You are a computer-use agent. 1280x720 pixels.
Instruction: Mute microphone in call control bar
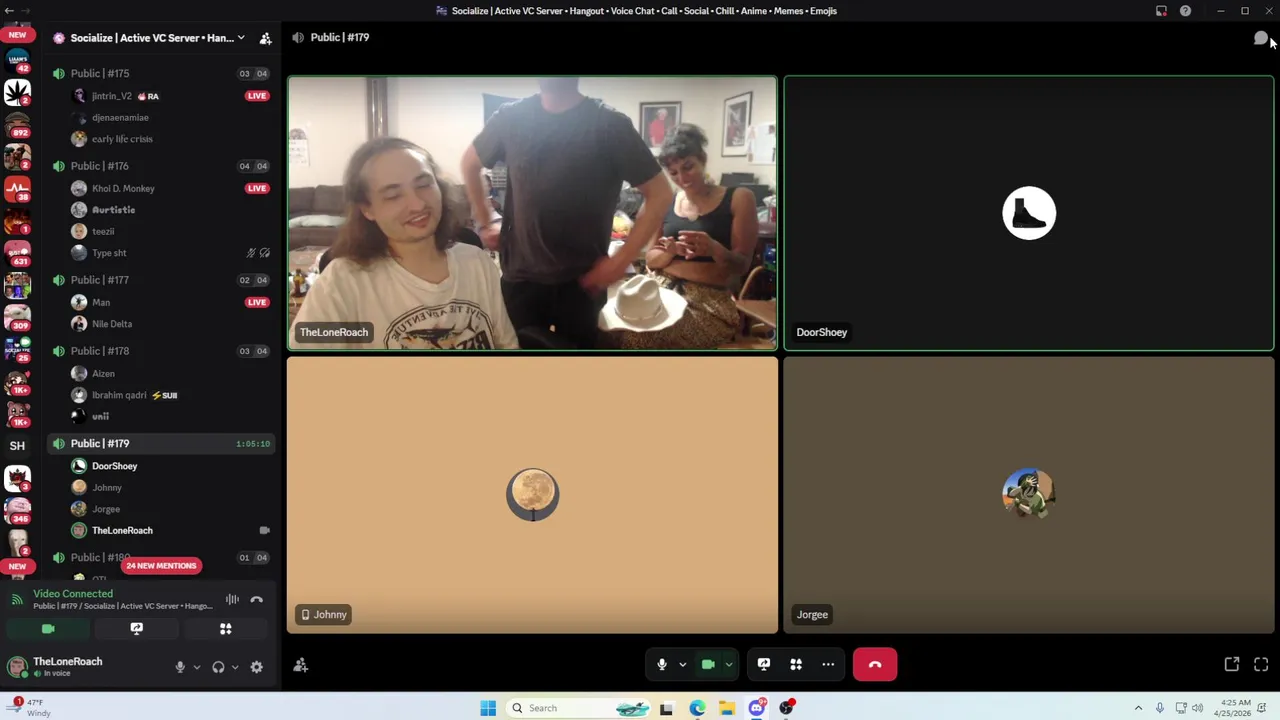click(x=661, y=664)
